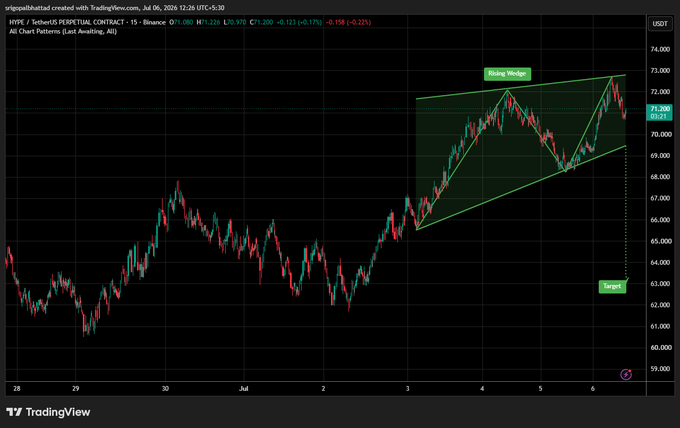Click the TradingView logo at bottom
680x428 pixels.
tap(48, 412)
